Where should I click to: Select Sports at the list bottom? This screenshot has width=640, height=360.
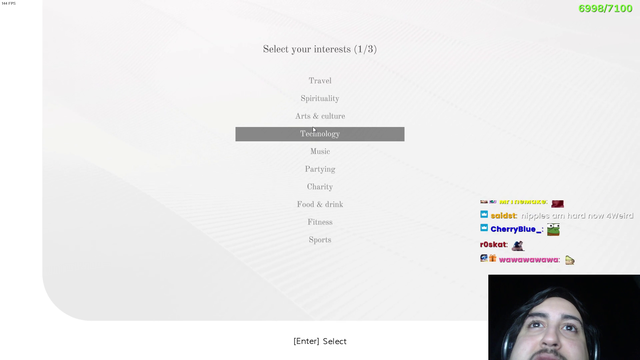320,240
